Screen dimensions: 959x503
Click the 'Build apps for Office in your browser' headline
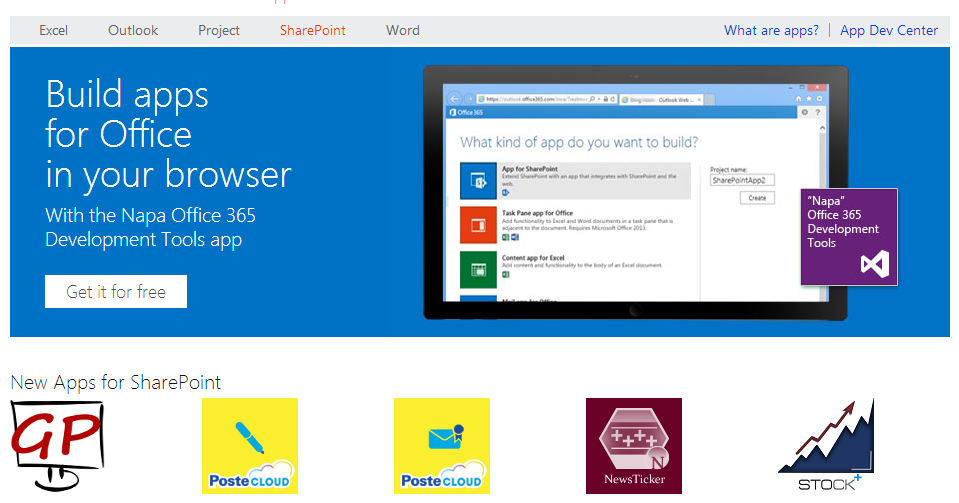pyautogui.click(x=168, y=135)
